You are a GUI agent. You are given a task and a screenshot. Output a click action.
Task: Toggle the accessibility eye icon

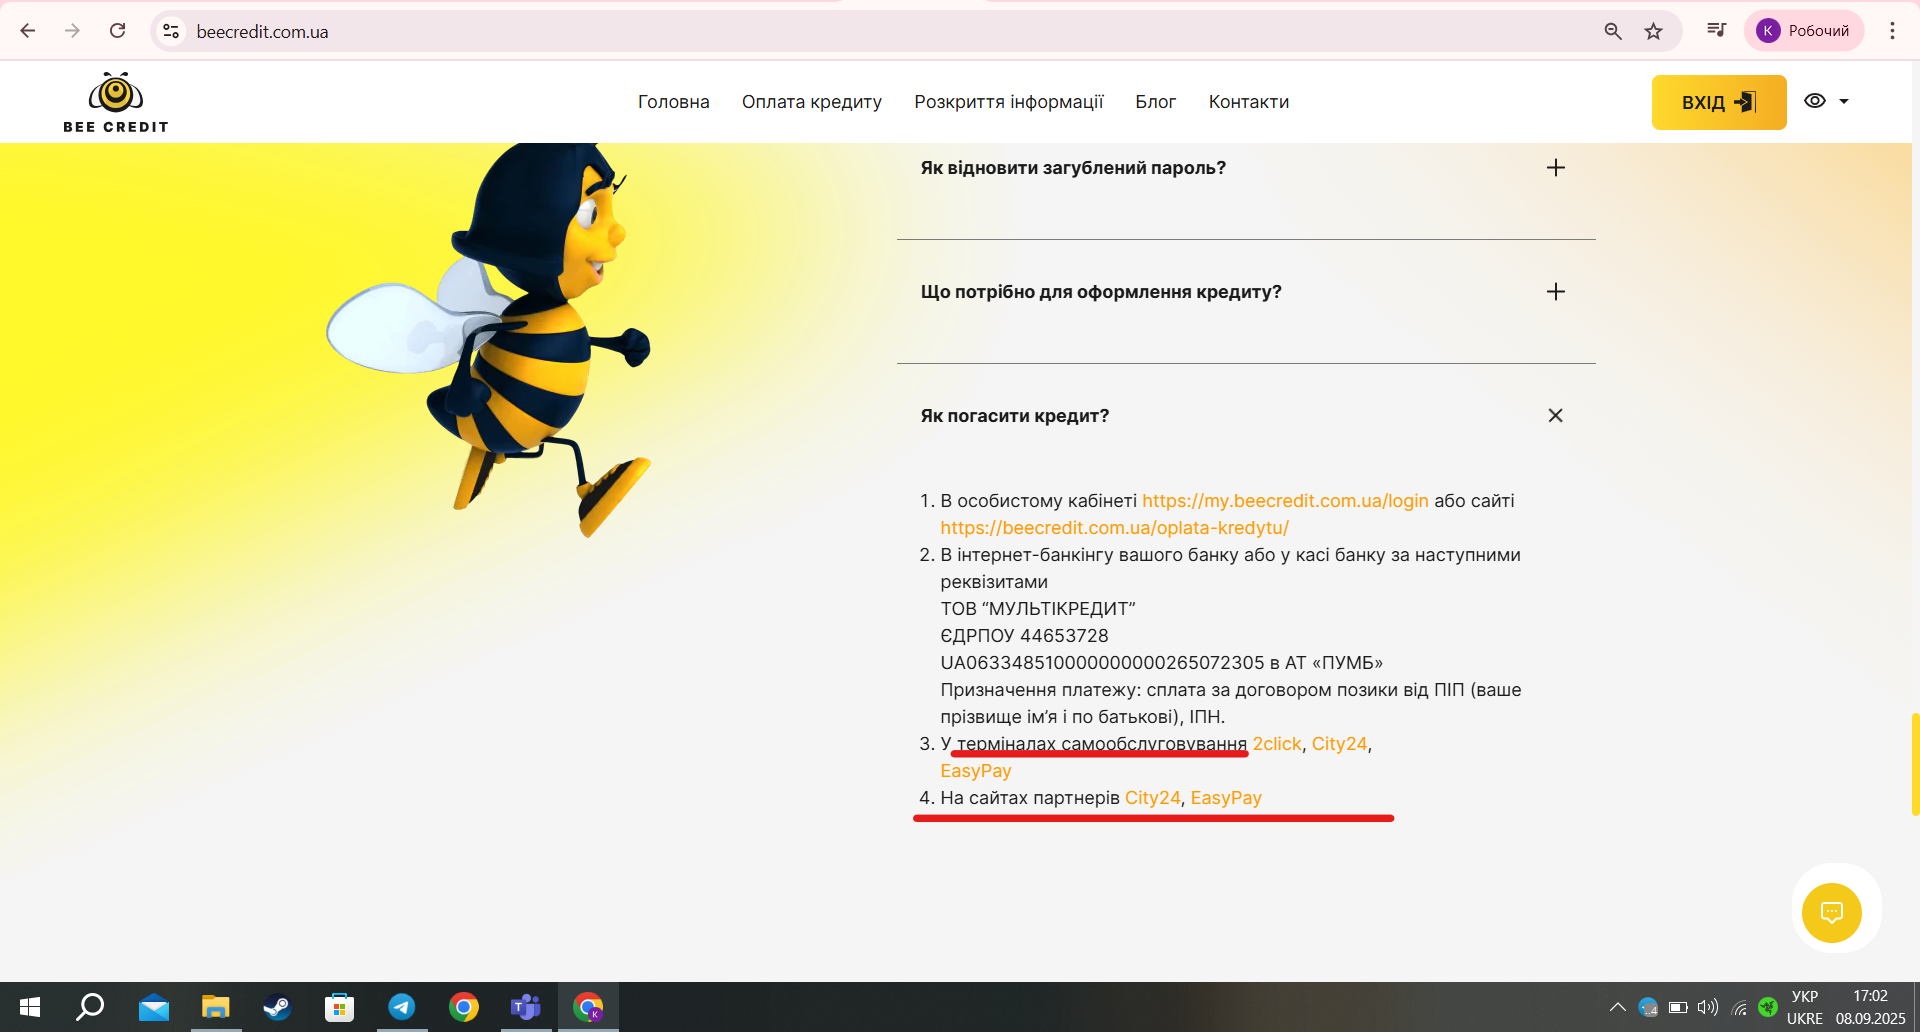1815,101
